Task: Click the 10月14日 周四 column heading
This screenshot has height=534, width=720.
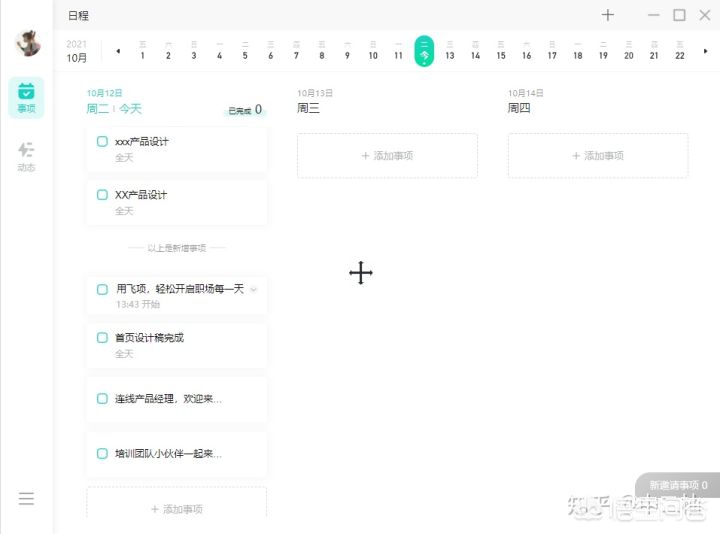Action: click(525, 101)
